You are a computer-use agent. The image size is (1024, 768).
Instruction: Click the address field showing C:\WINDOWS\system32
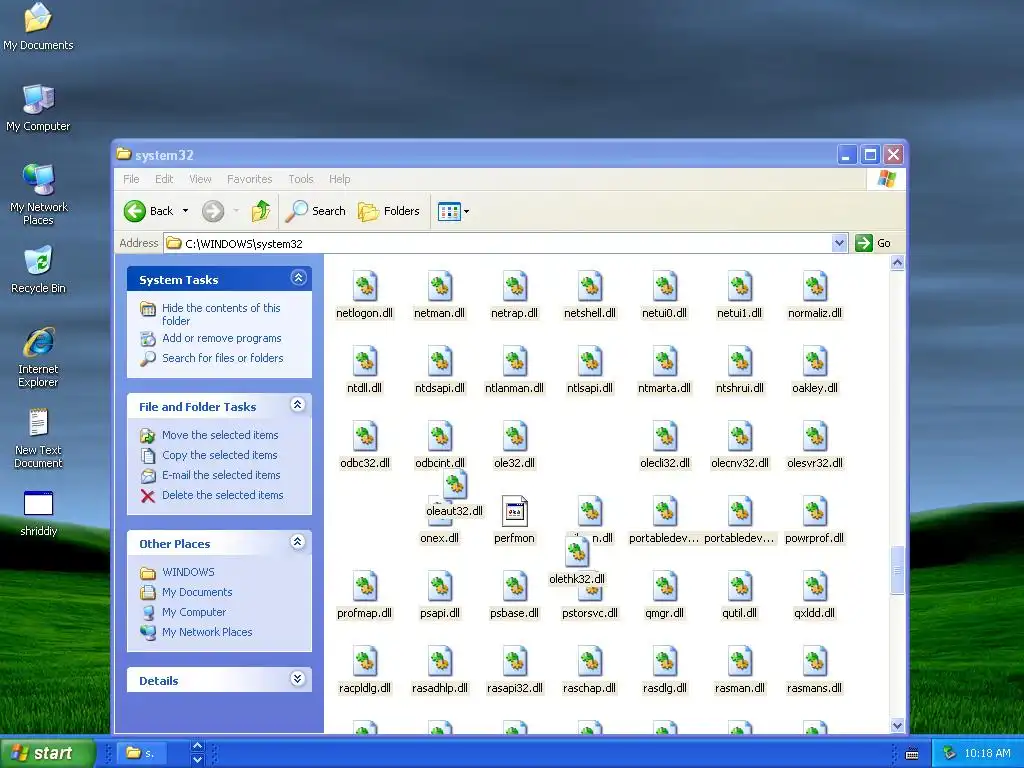[x=498, y=244]
